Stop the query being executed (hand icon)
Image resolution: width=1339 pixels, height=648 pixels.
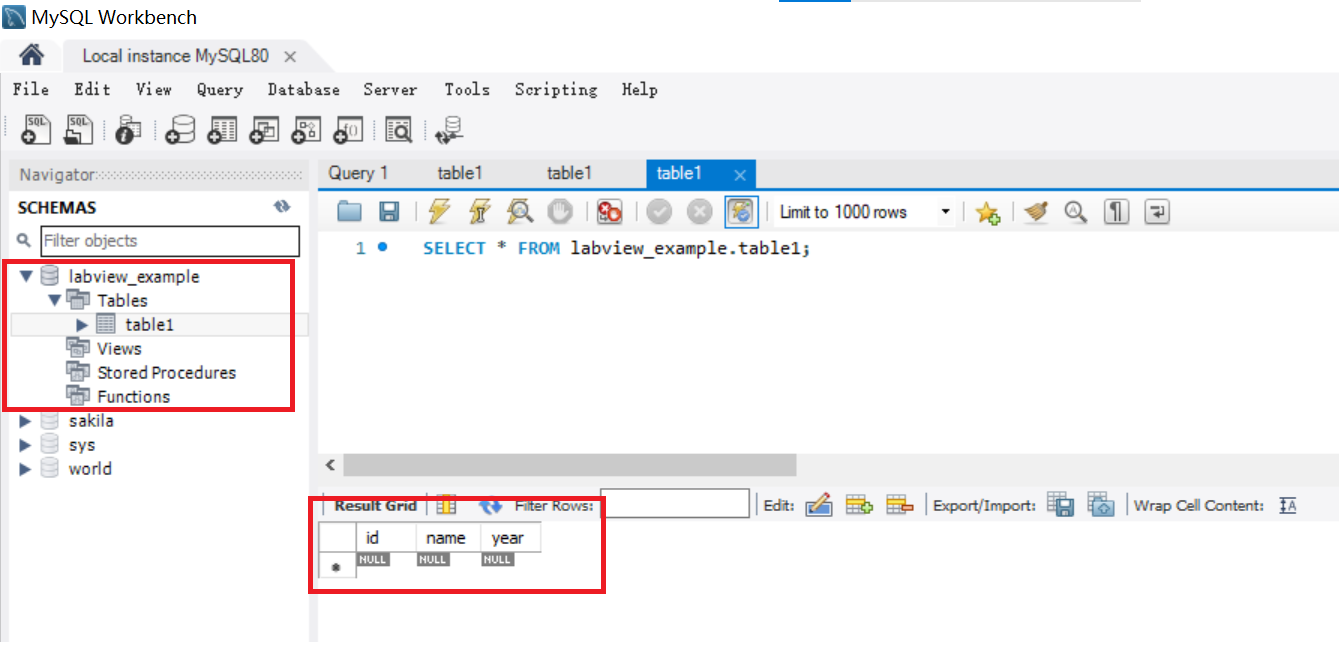[560, 211]
